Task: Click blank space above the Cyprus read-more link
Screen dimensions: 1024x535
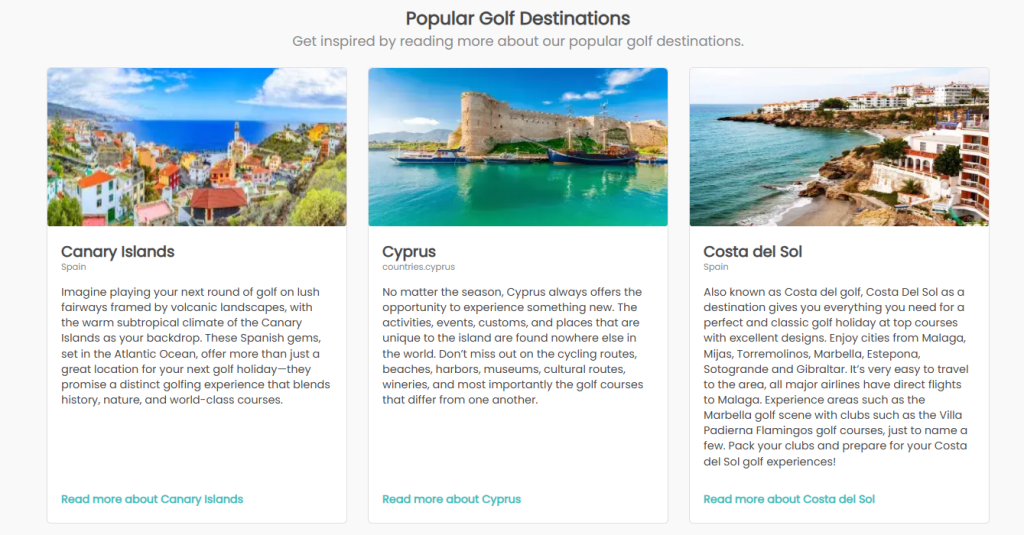Action: [x=518, y=450]
